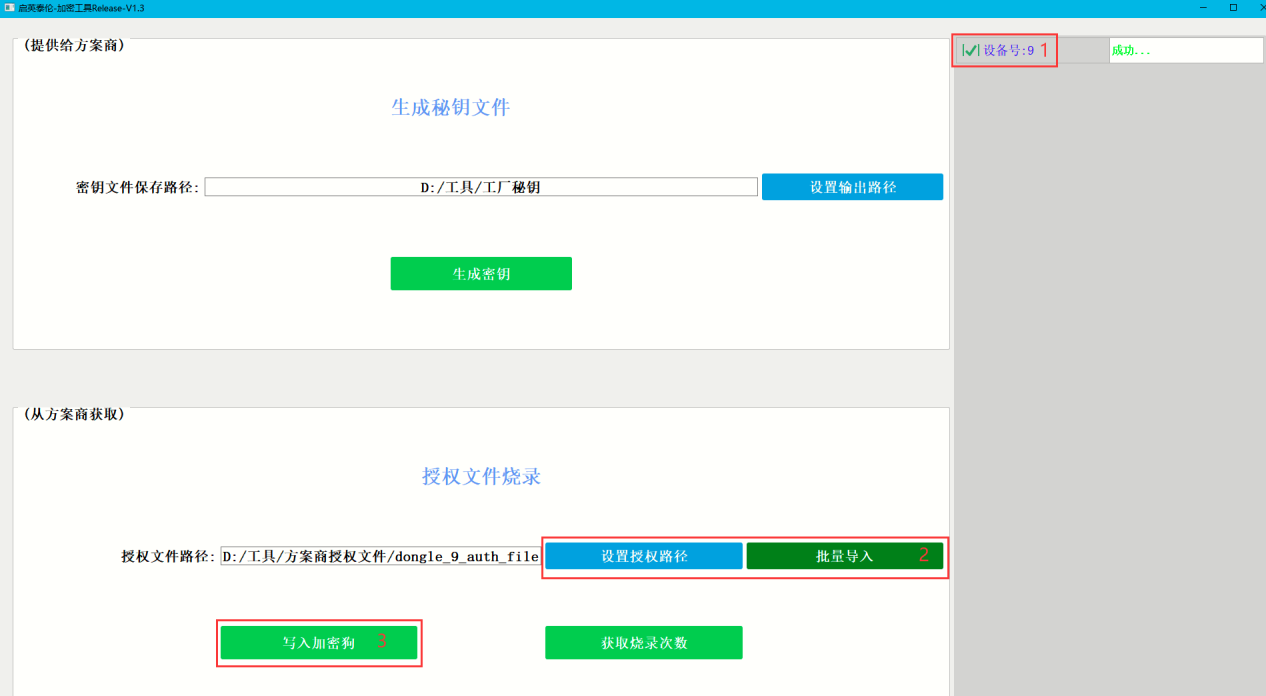Toggle the 设备号:9 device checkbox
The height and width of the screenshot is (696, 1266).
971,50
